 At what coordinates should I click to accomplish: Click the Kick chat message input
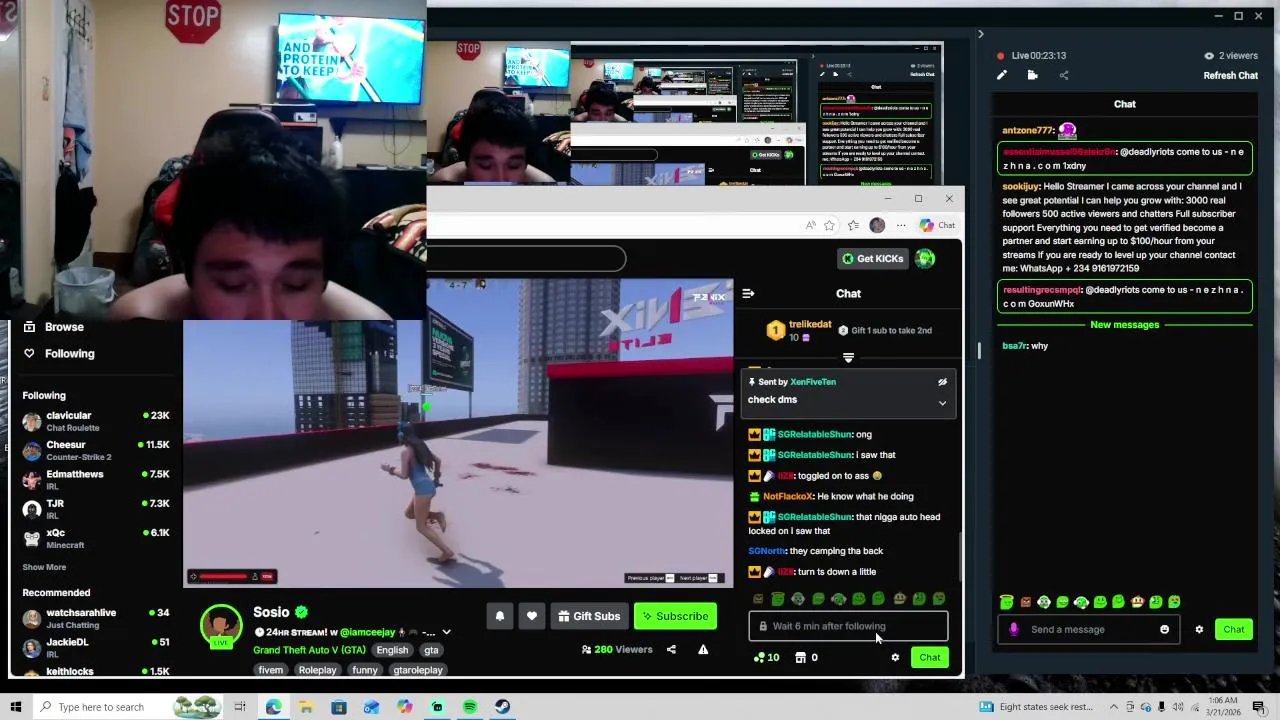(x=848, y=627)
